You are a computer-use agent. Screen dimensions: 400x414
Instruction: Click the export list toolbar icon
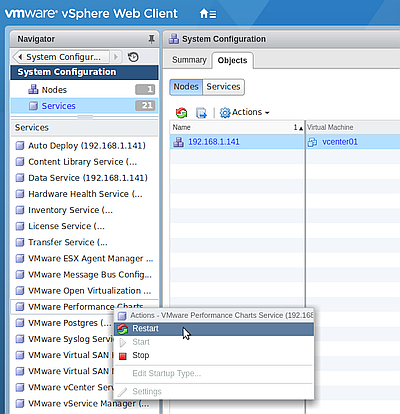click(x=201, y=113)
